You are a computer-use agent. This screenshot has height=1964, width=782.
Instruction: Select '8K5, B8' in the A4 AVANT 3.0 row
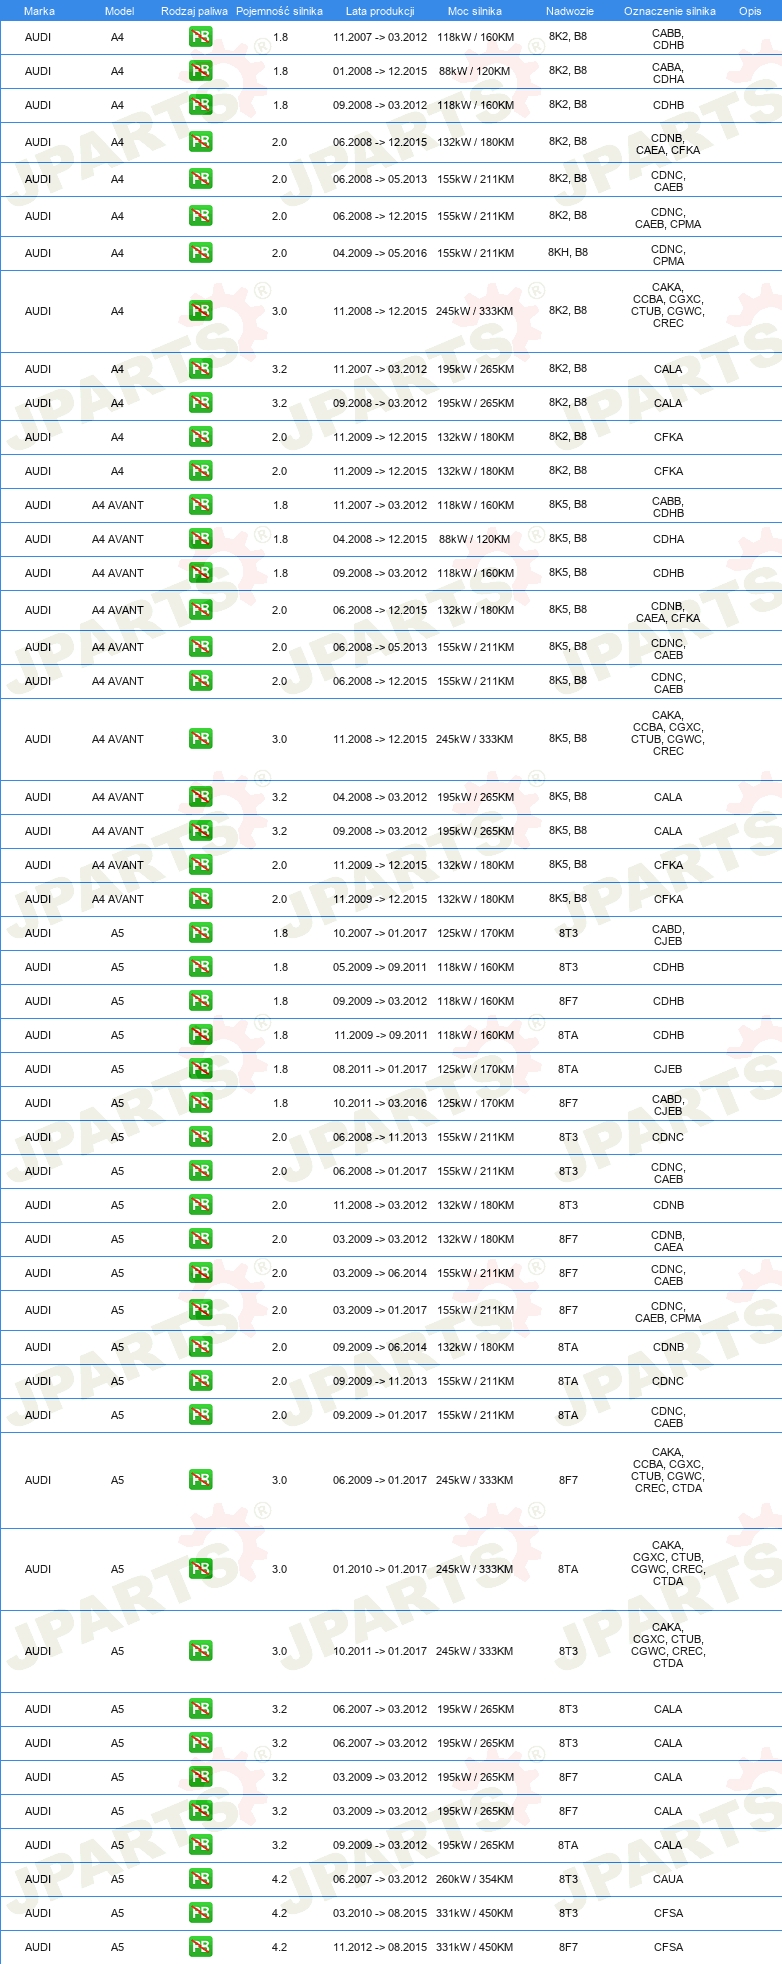(x=568, y=739)
